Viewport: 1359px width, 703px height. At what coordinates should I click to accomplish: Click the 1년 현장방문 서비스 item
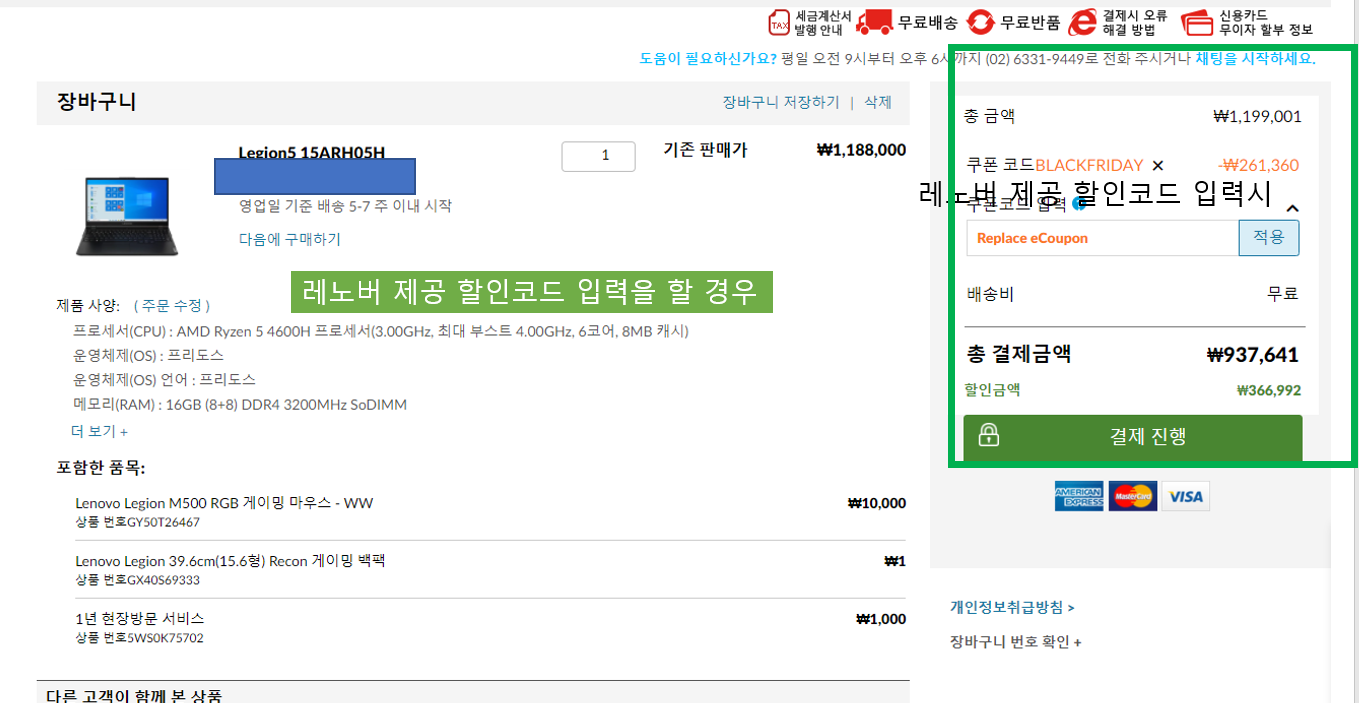[x=140, y=619]
